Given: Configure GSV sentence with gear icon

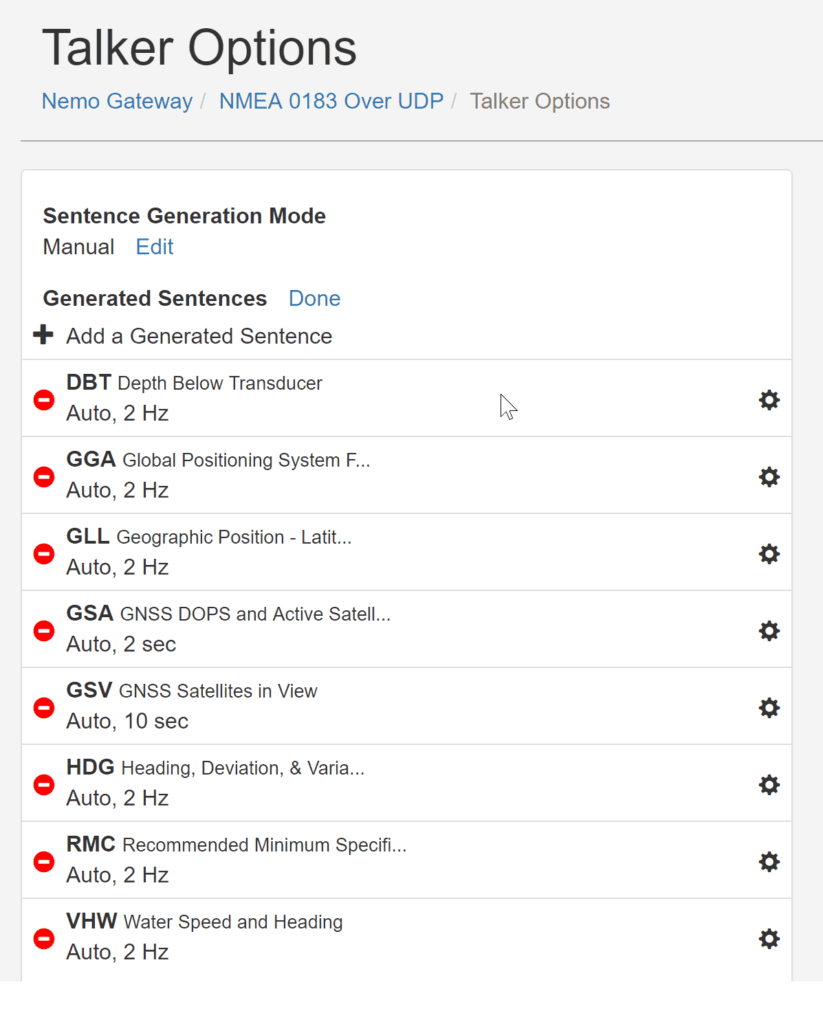Looking at the screenshot, I should [x=769, y=708].
